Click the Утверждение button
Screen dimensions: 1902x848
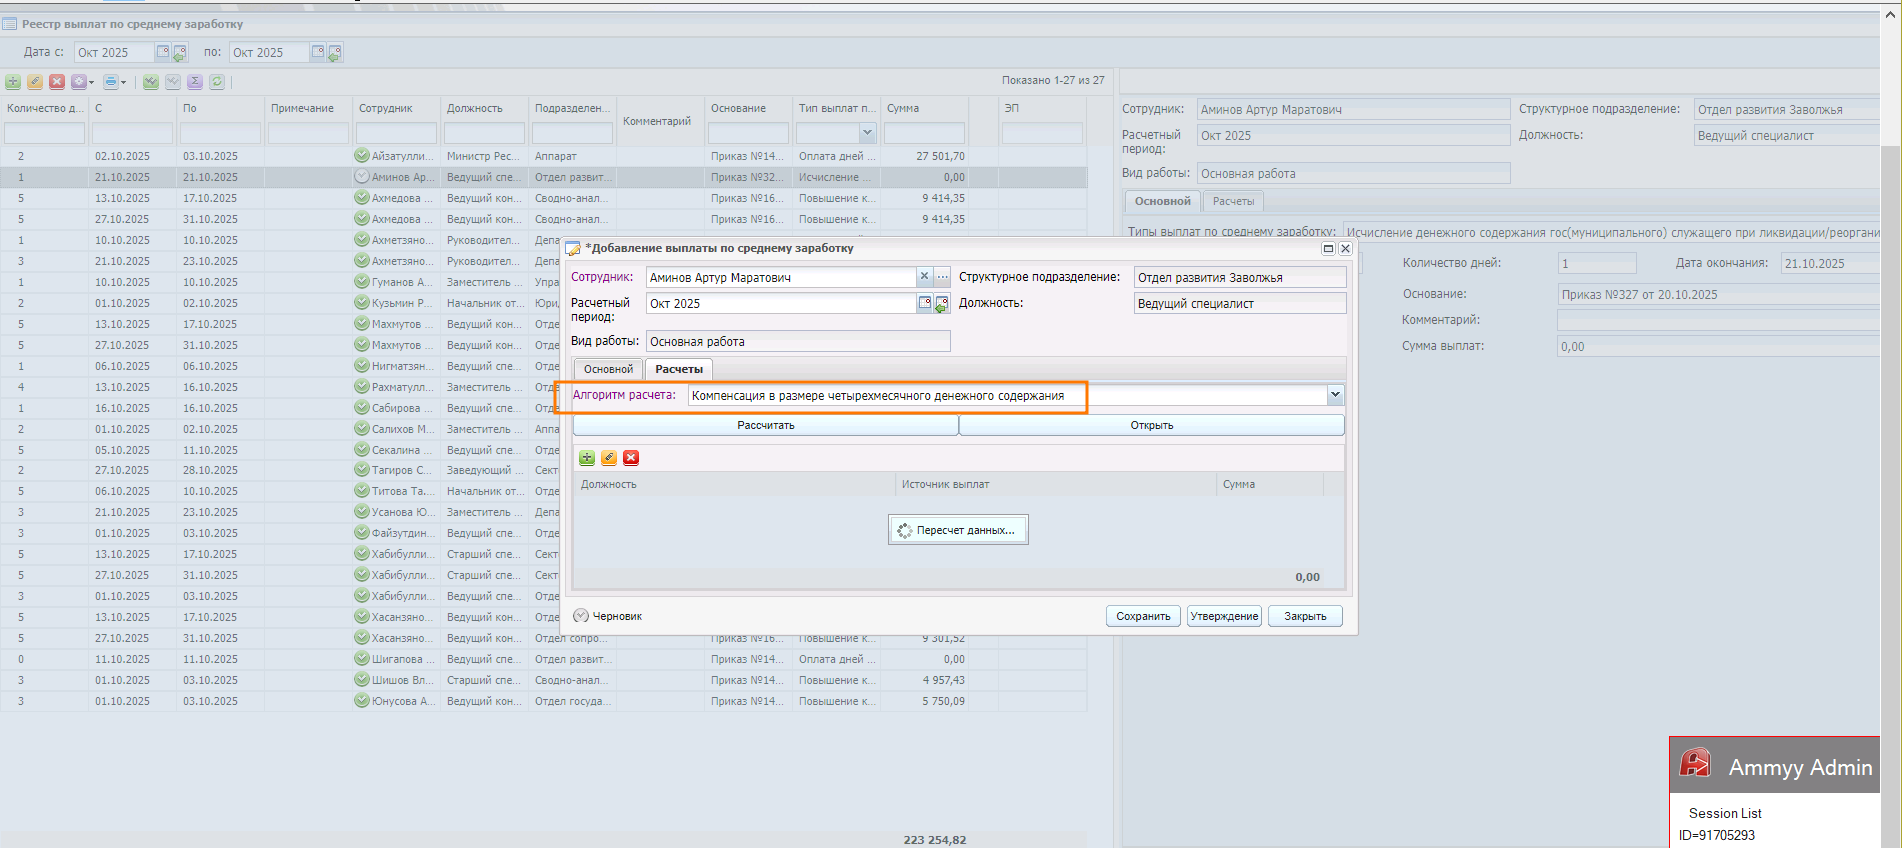click(x=1224, y=616)
